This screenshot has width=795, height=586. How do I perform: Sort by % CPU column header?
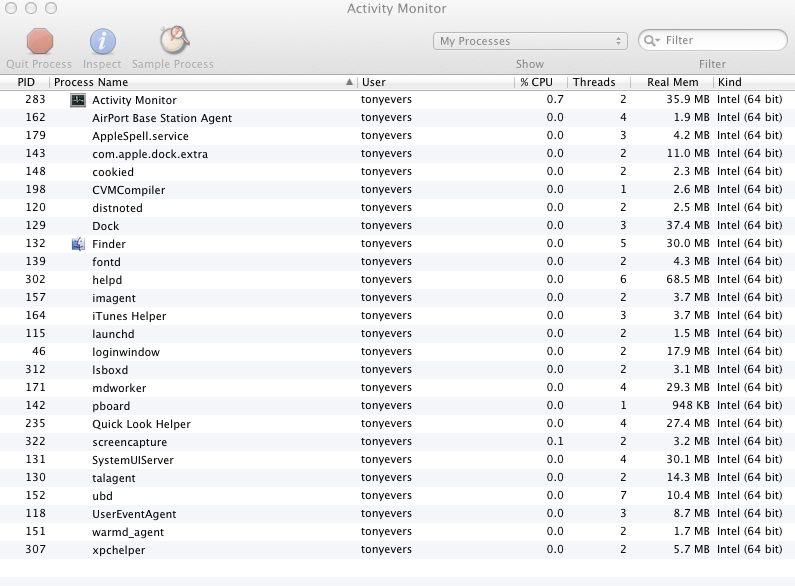coord(541,82)
